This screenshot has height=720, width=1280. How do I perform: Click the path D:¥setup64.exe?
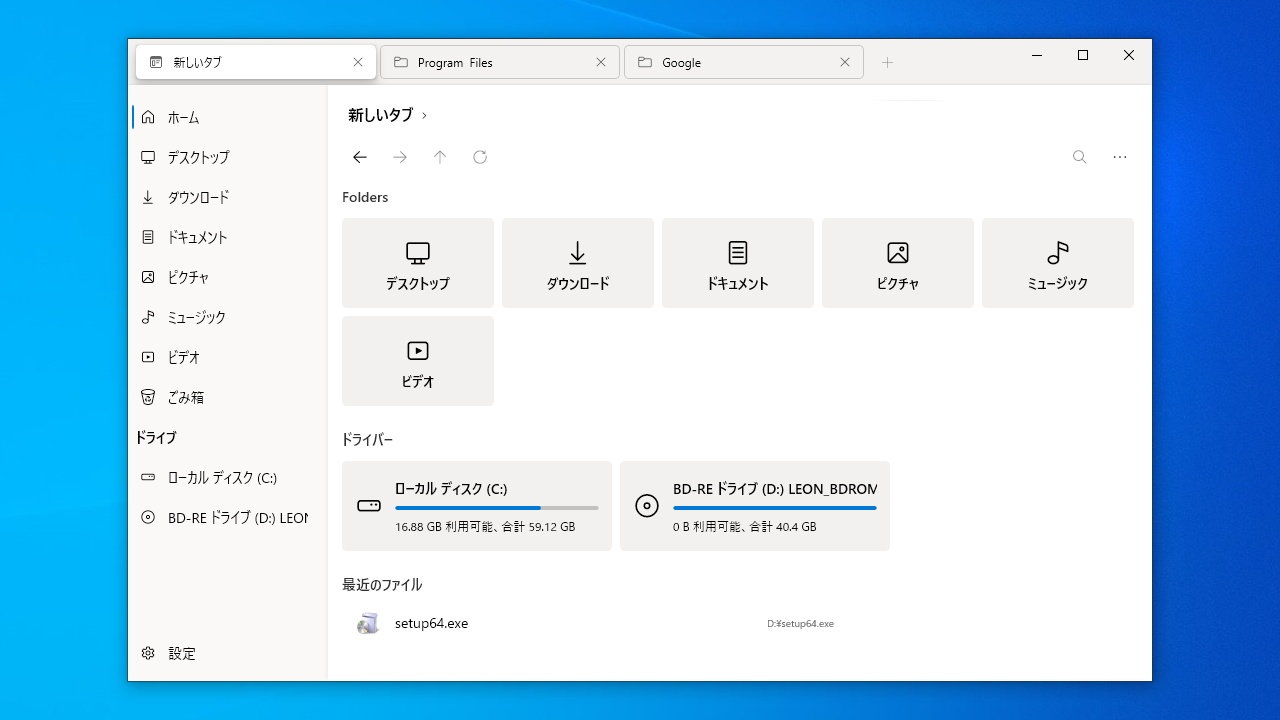coord(800,624)
